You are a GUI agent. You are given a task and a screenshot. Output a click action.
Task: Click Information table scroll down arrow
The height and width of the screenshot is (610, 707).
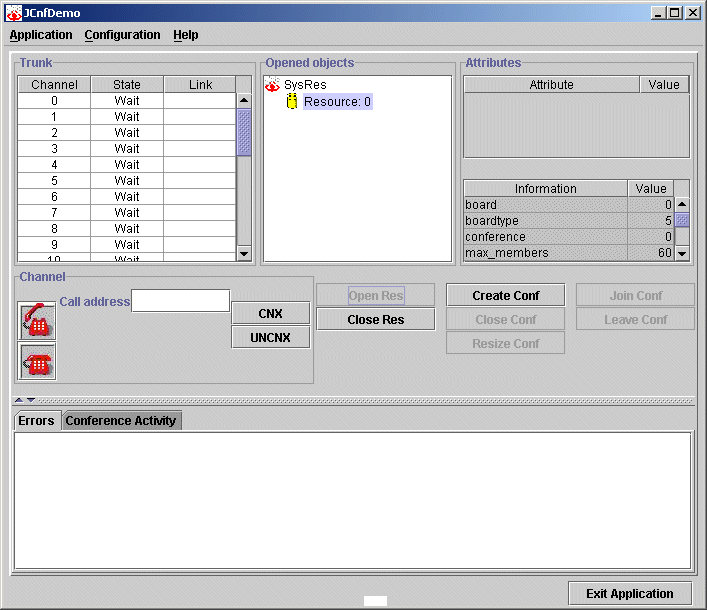(682, 254)
